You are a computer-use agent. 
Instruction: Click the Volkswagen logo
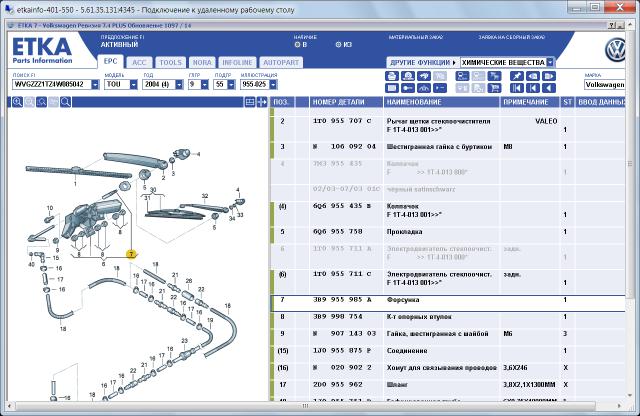coord(615,50)
